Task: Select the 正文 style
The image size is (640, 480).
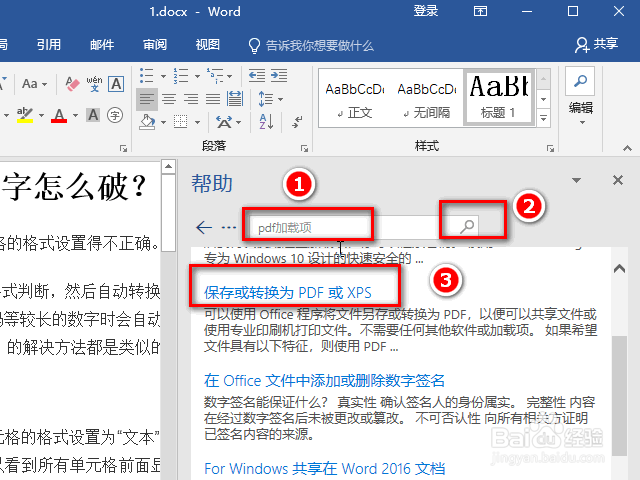Action: pos(355,98)
